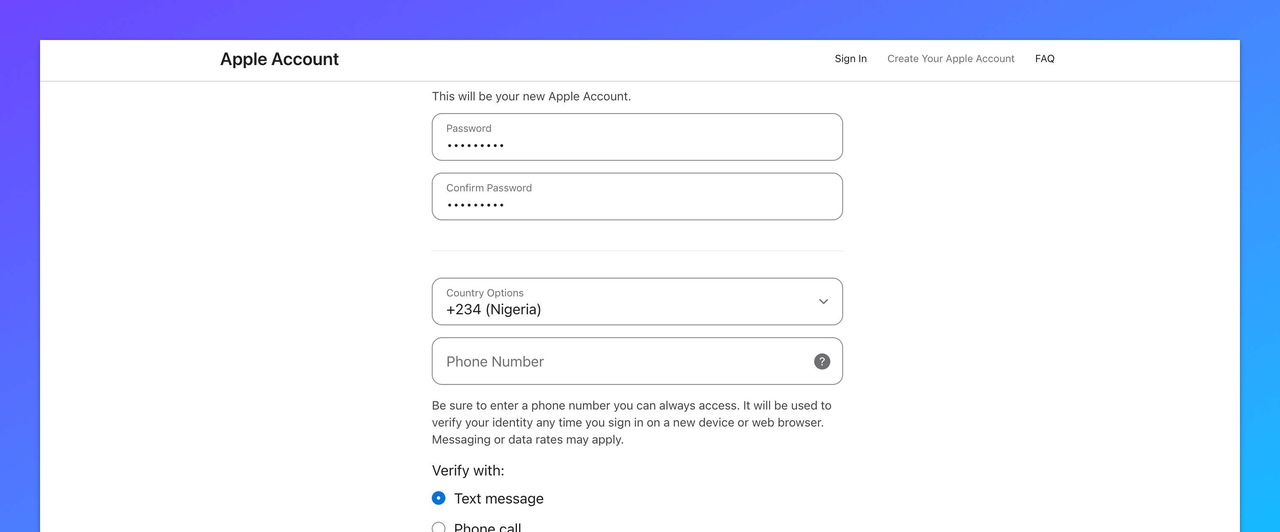Image resolution: width=1280 pixels, height=532 pixels.
Task: Click the masked dots in Confirm Password
Action: click(x=476, y=206)
